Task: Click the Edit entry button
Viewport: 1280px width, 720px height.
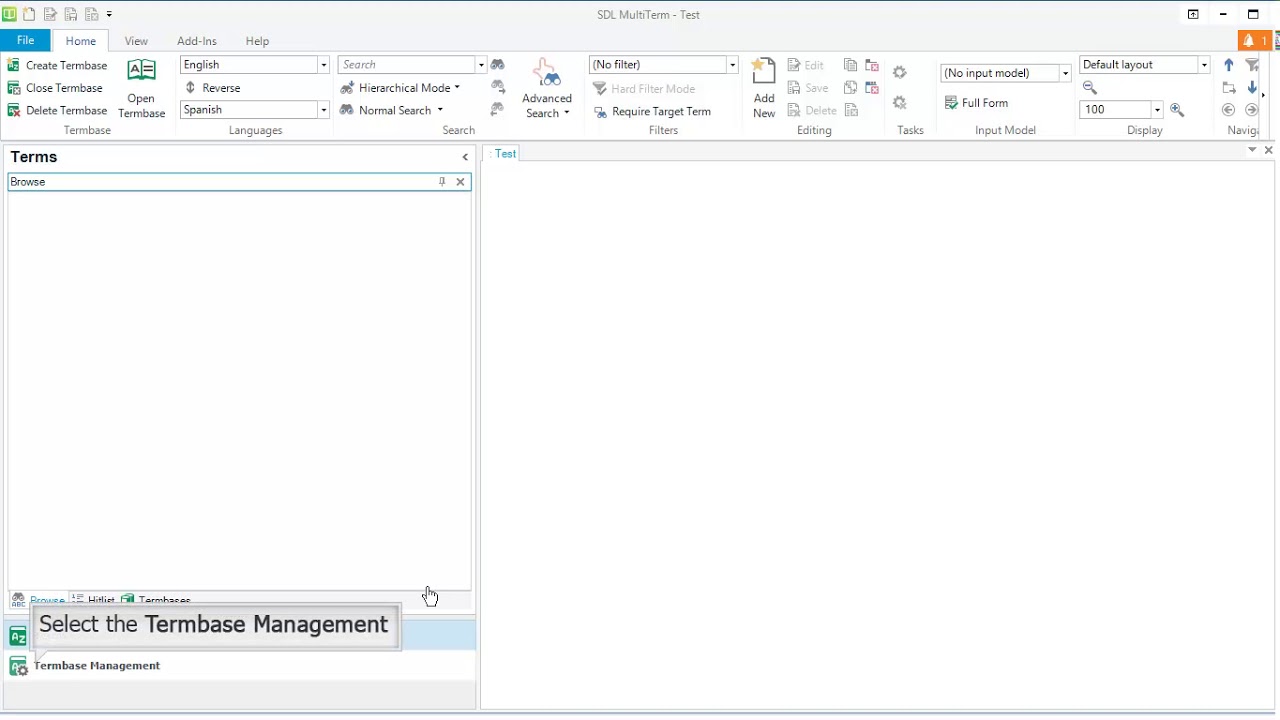Action: tap(806, 65)
